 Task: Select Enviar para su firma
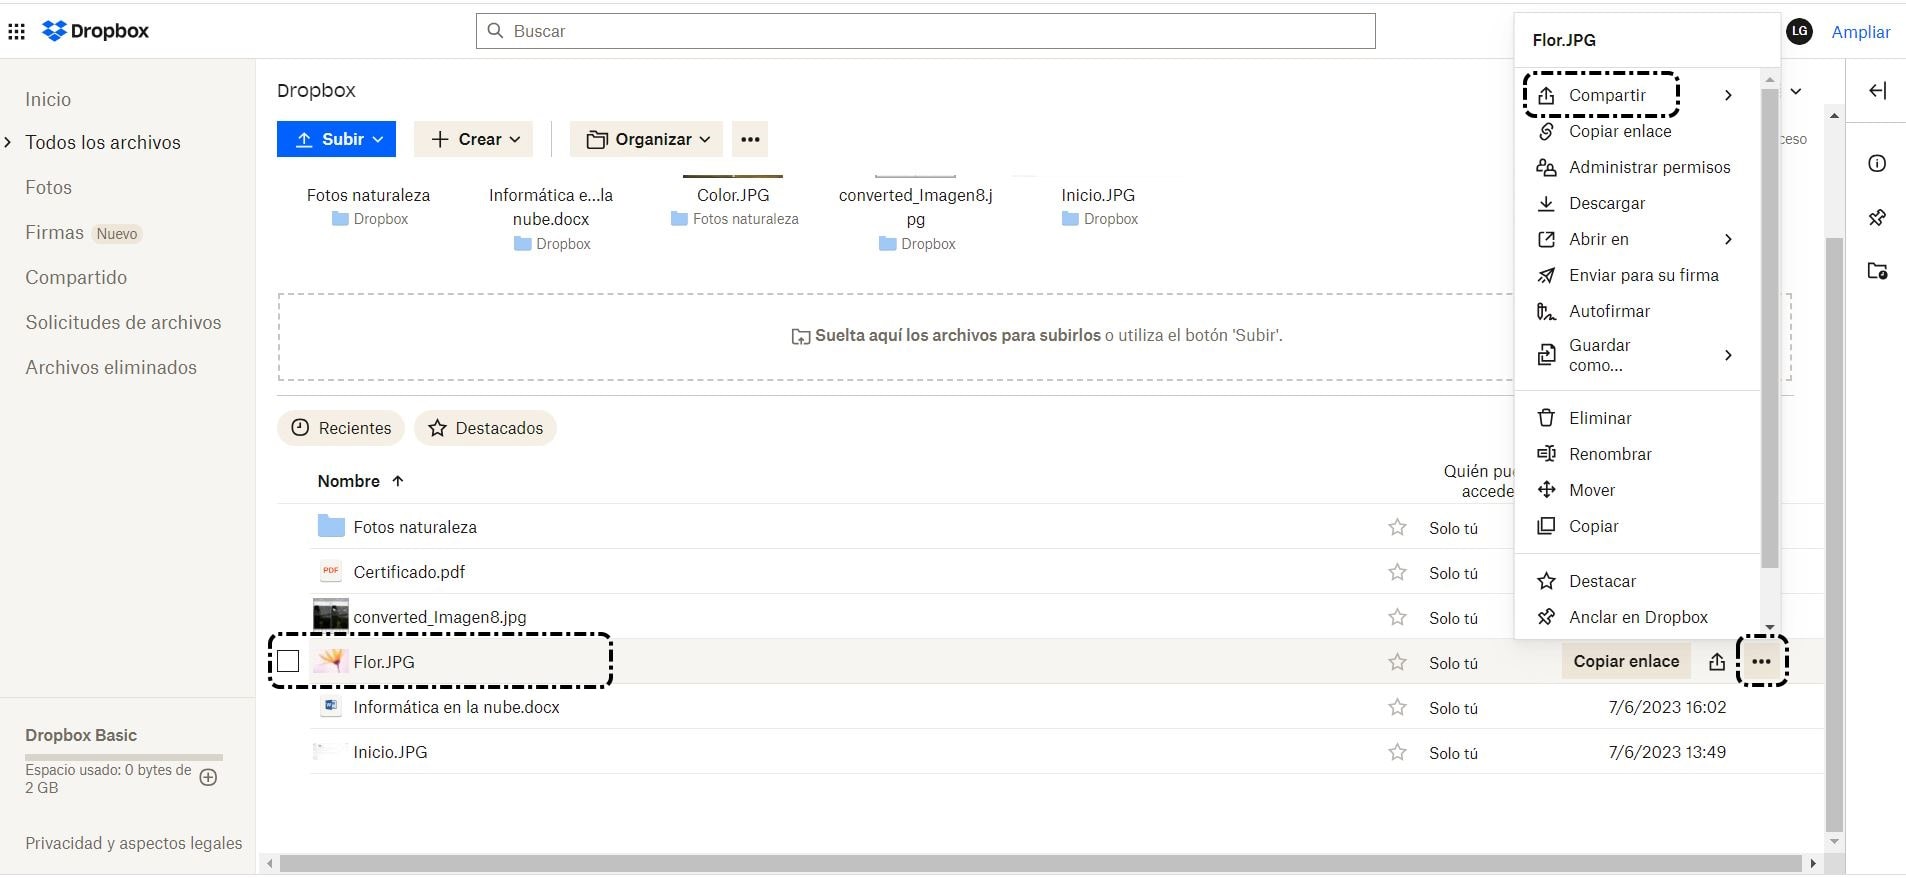pyautogui.click(x=1643, y=275)
